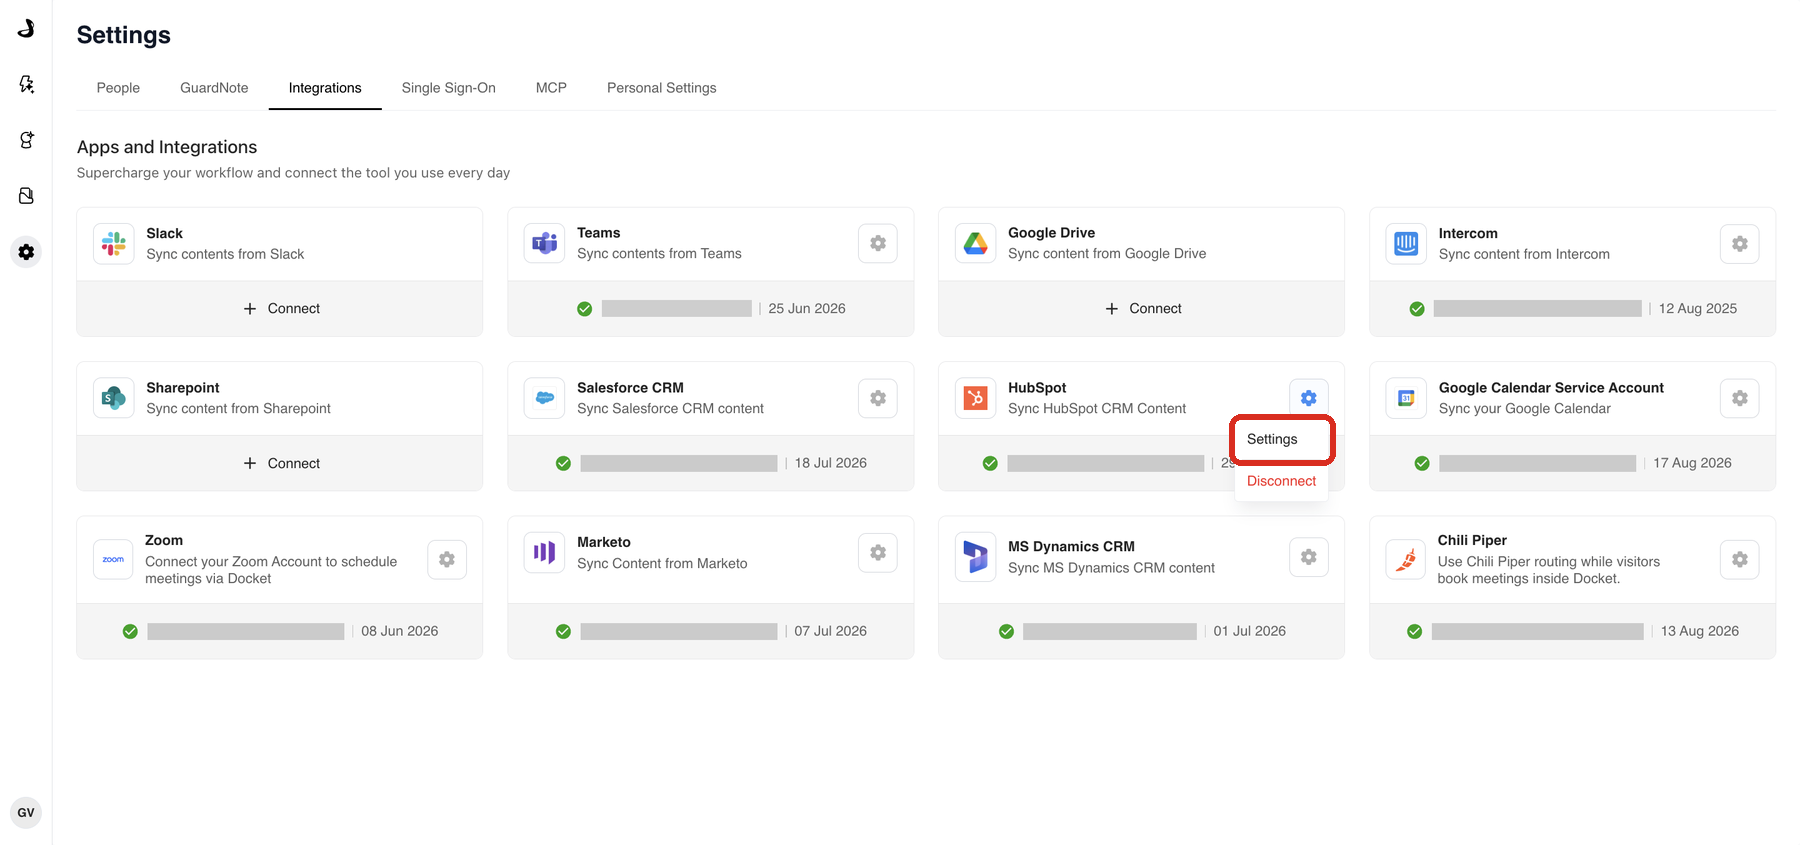Switch to the GuardNote tab

(214, 88)
